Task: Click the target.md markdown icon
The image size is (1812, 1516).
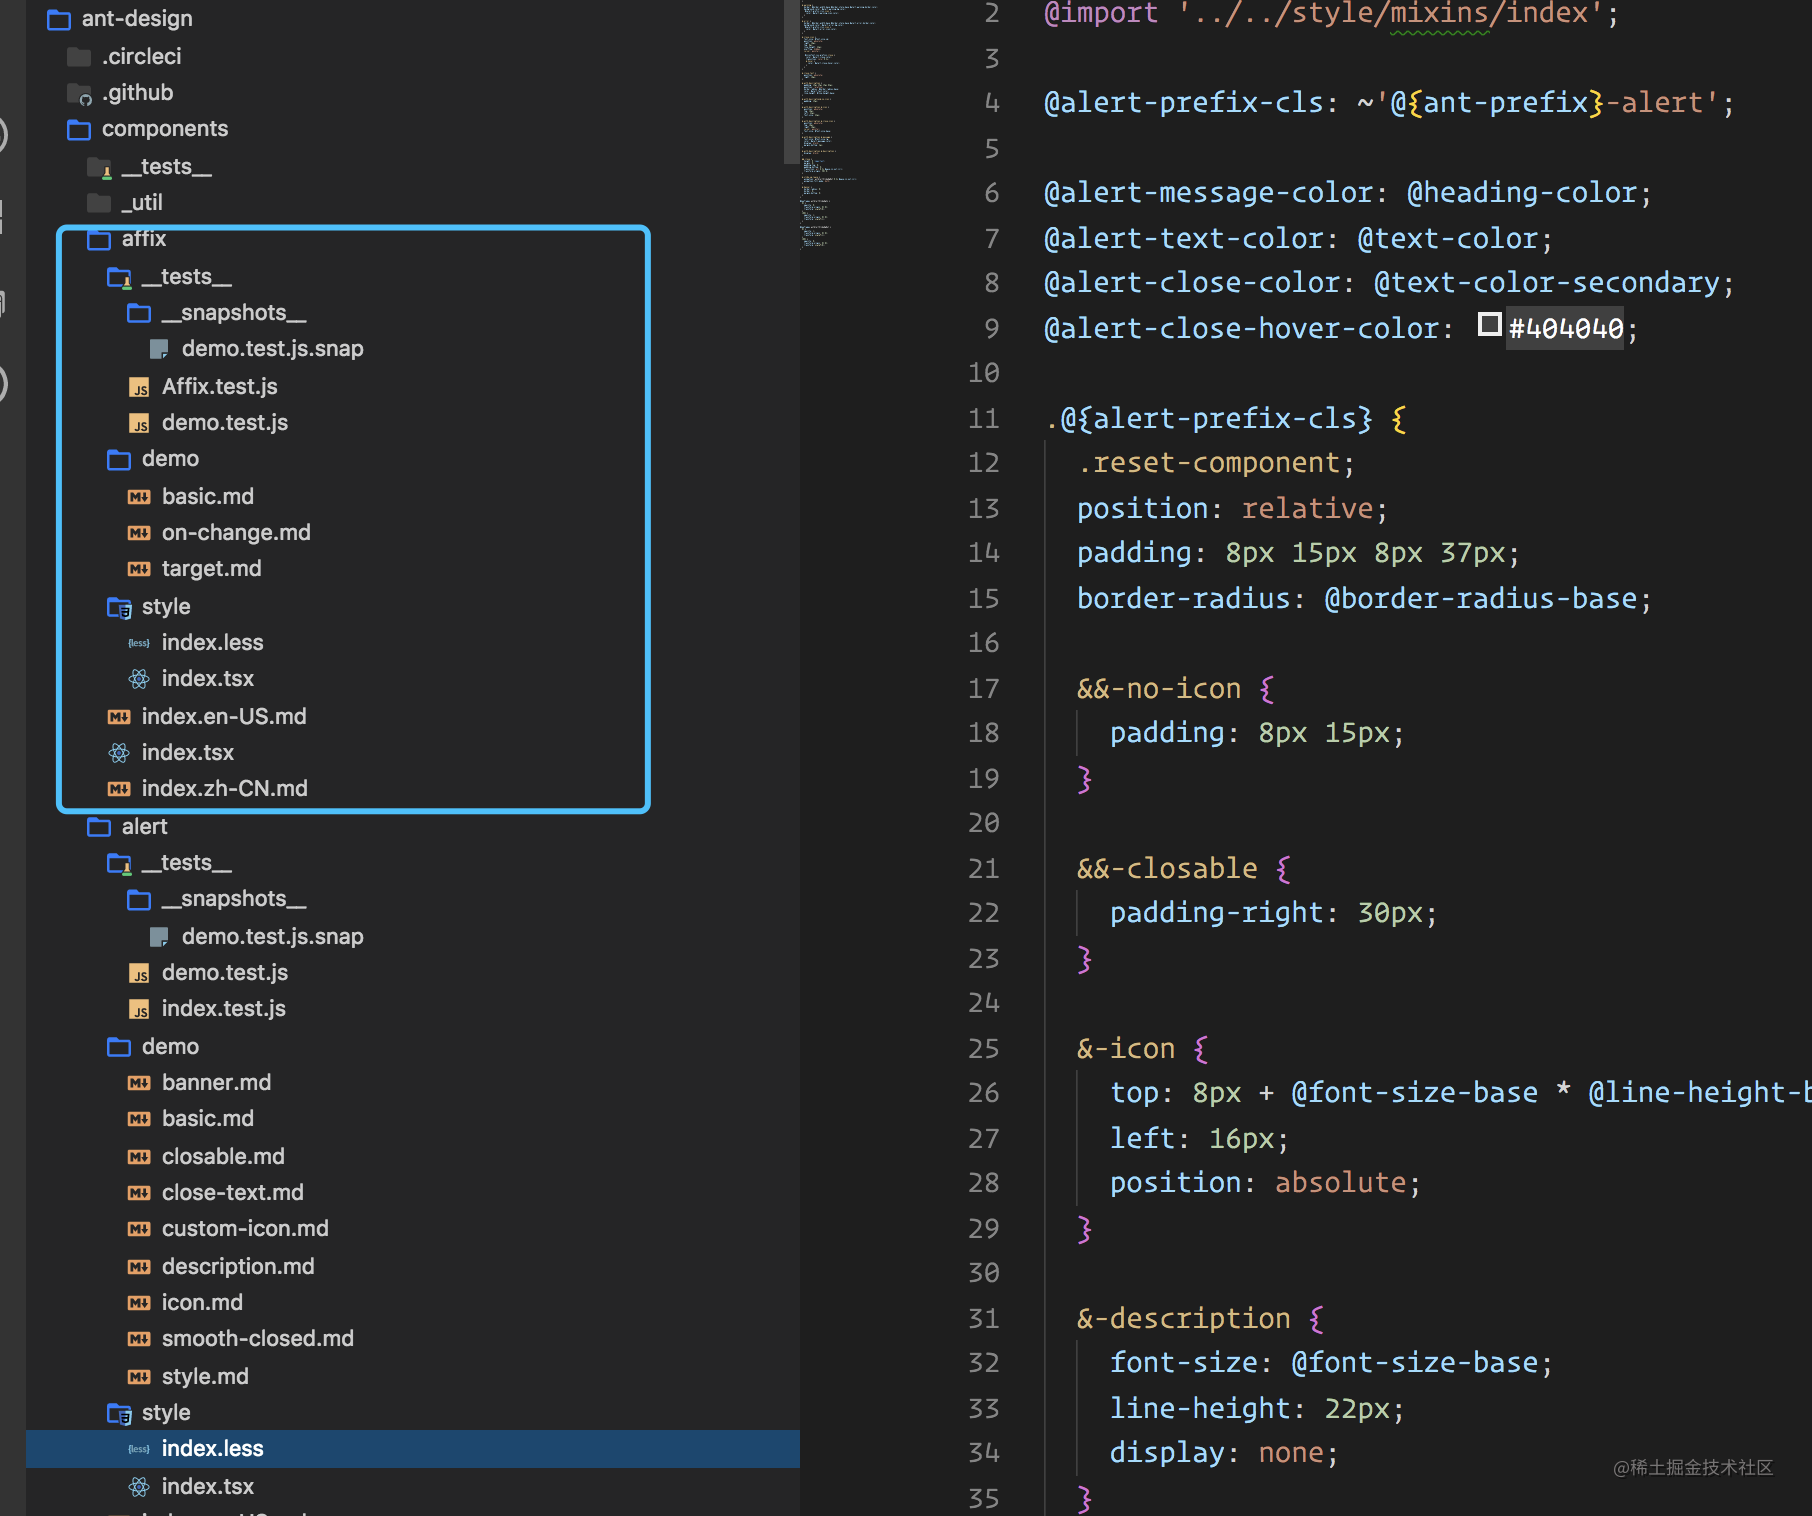Action: click(139, 569)
